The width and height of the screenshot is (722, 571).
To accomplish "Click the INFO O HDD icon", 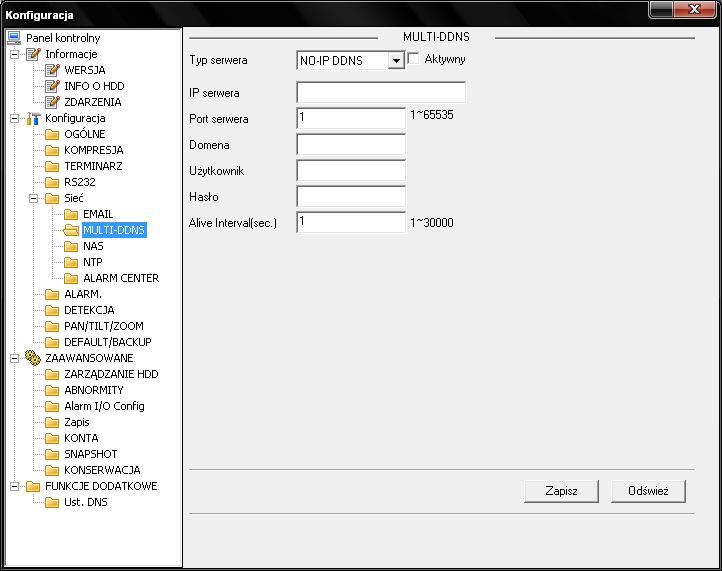I will click(x=52, y=86).
